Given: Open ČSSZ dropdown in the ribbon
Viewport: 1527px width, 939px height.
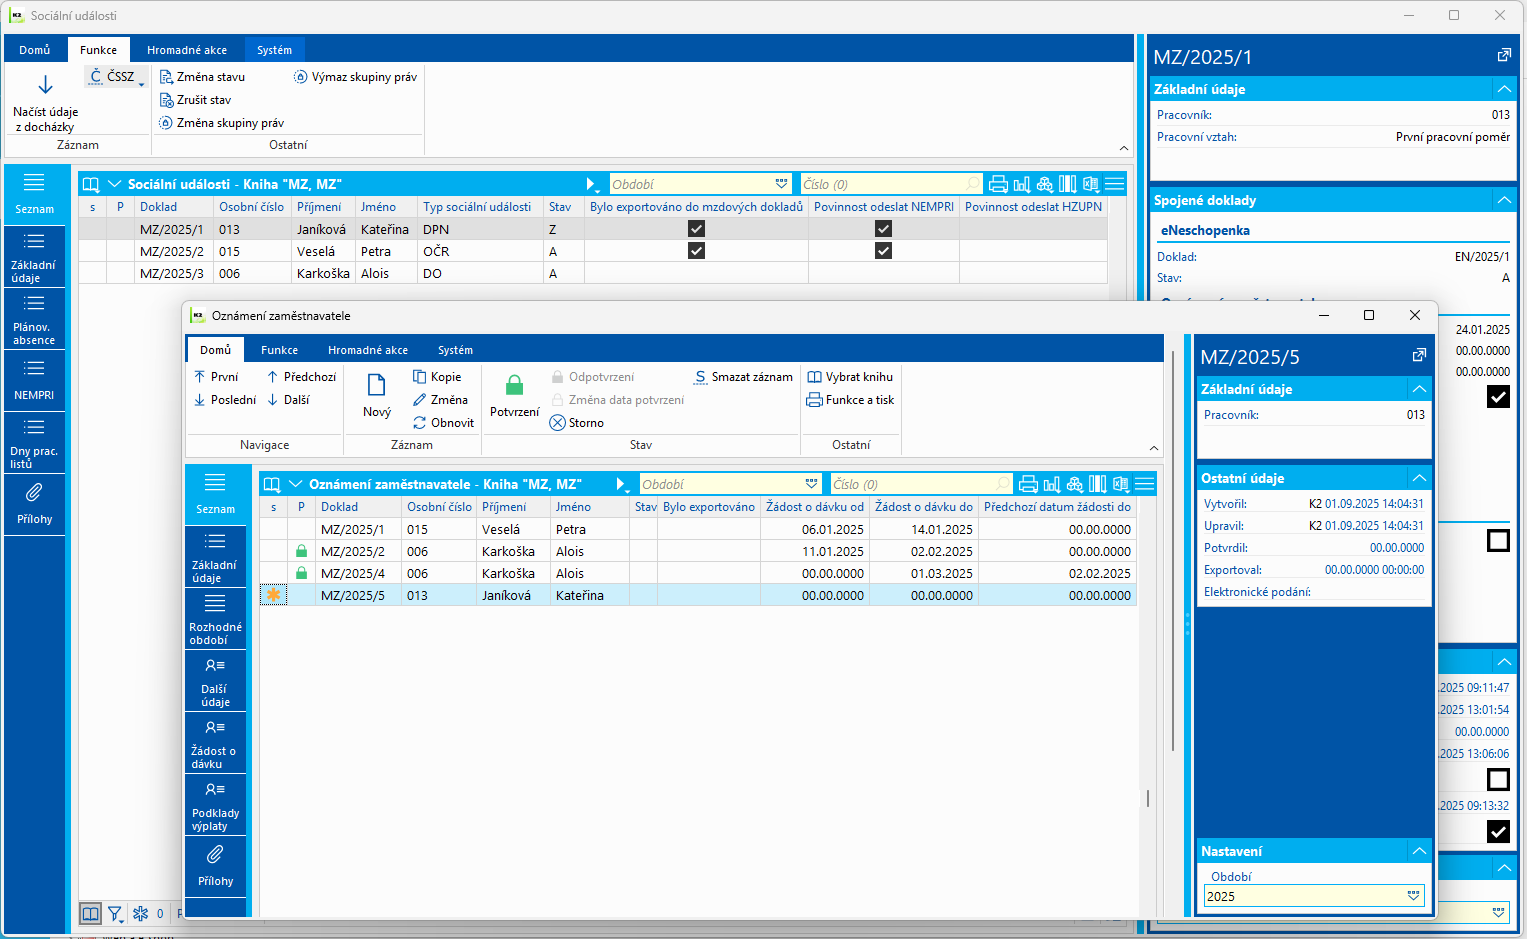Looking at the screenshot, I should 118,77.
